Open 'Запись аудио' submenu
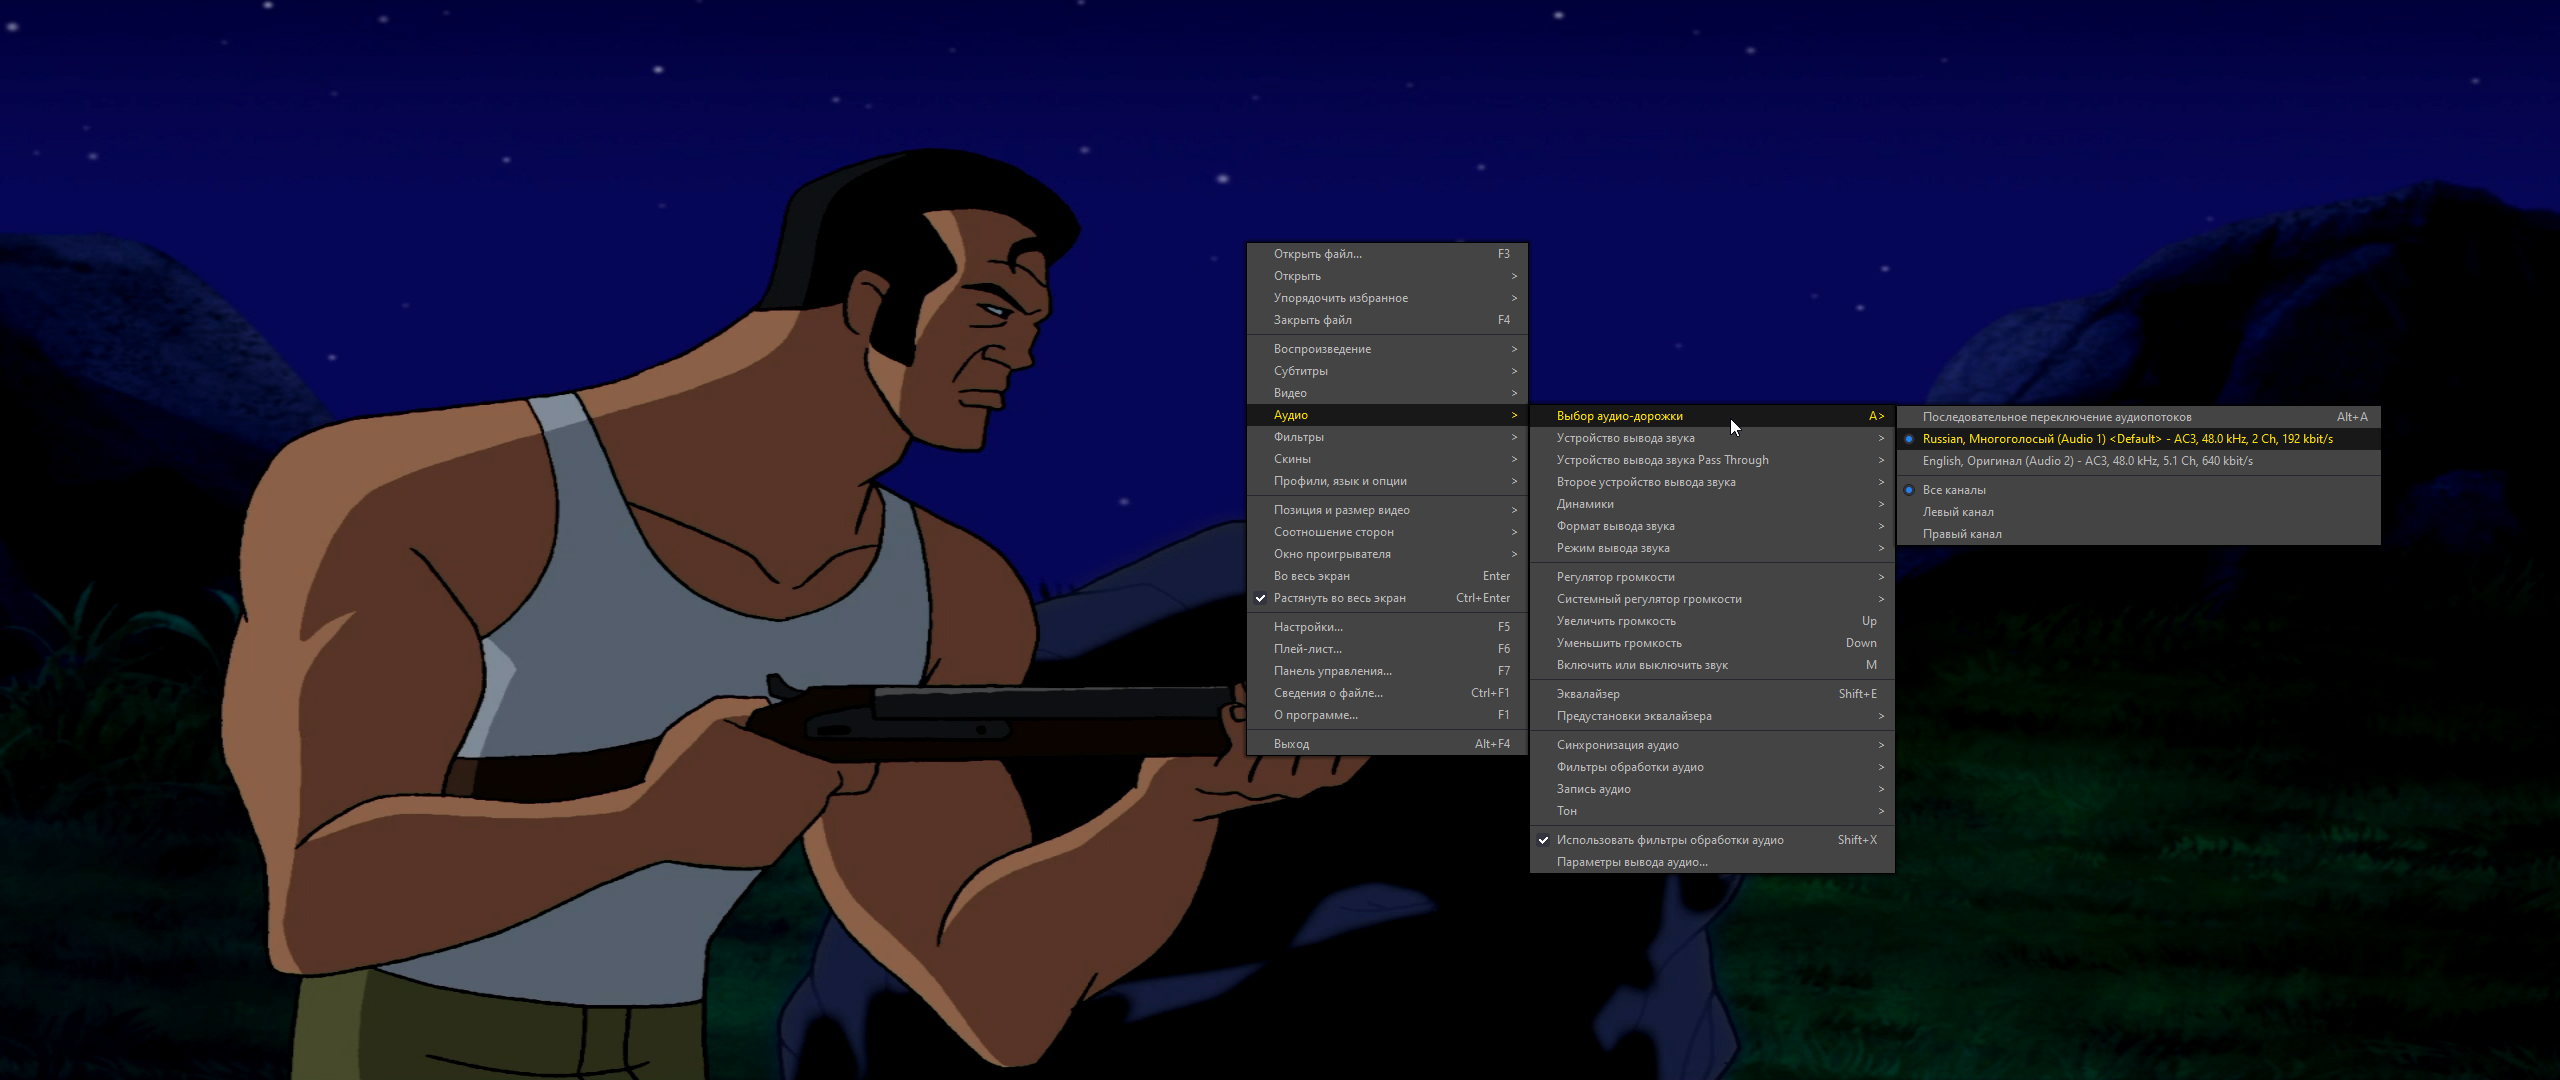2560x1080 pixels. [1712, 789]
